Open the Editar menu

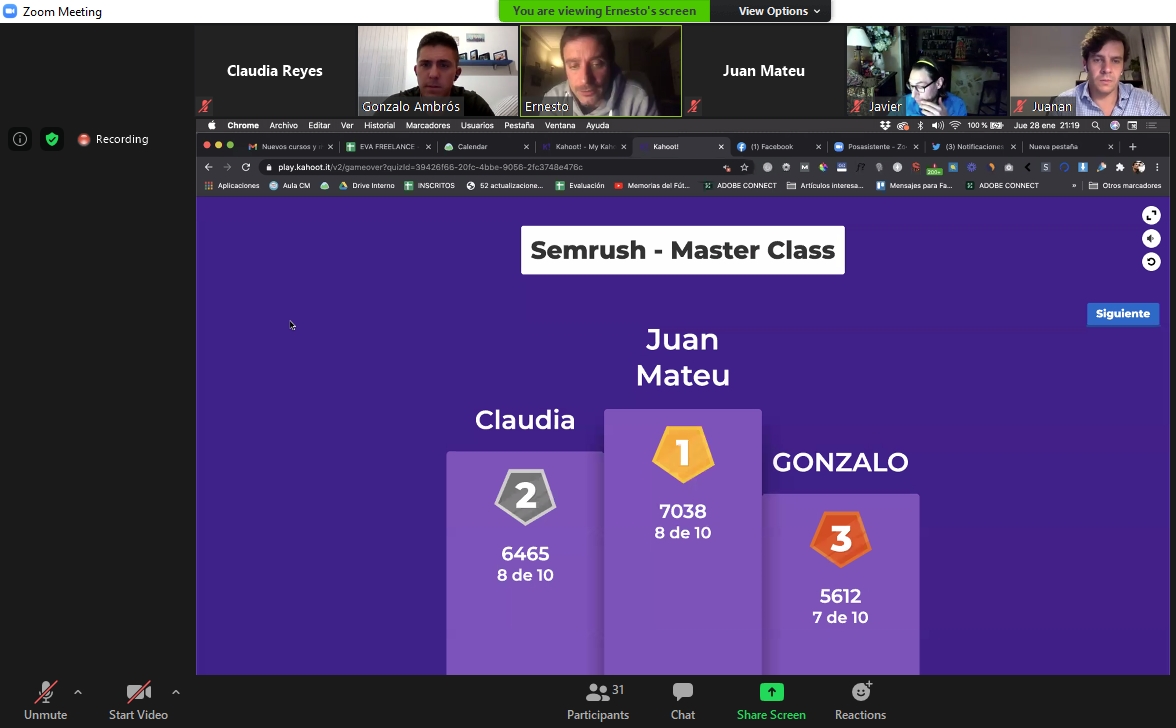(x=319, y=125)
